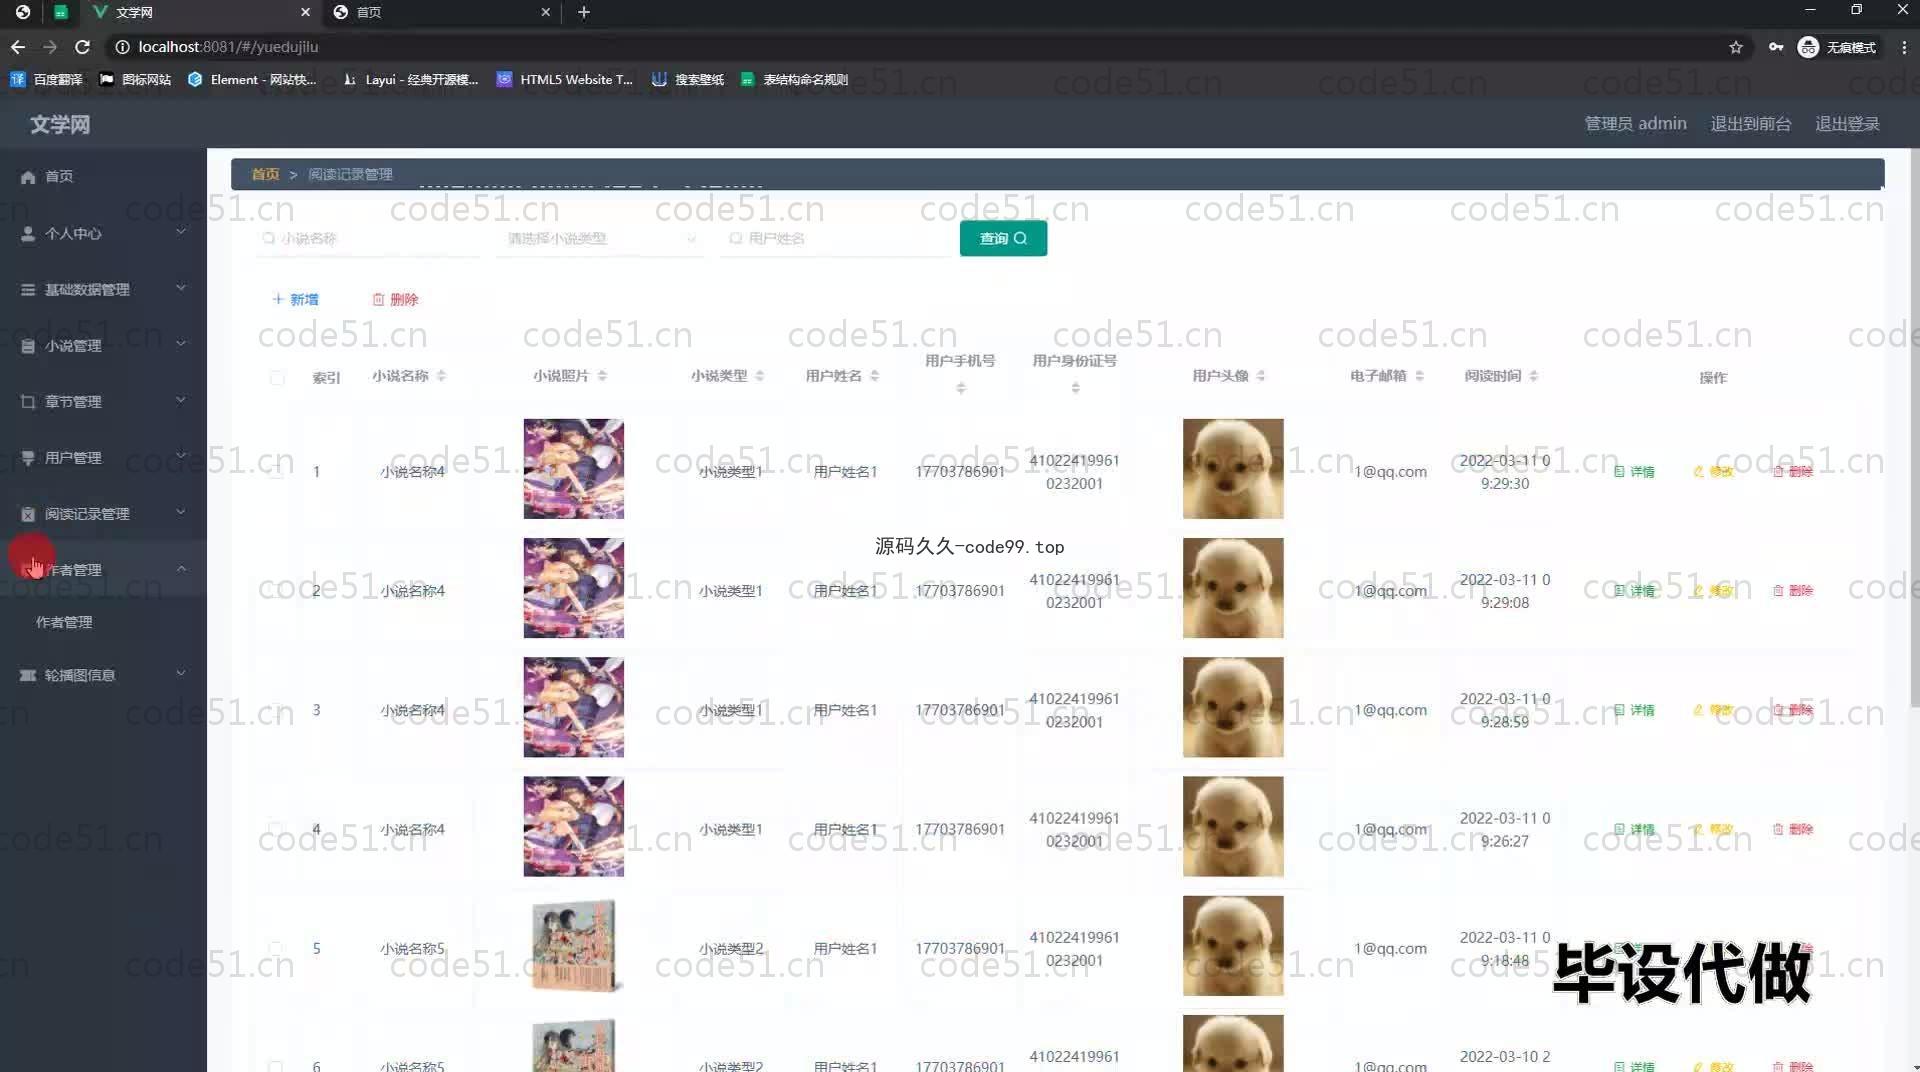This screenshot has height=1072, width=1920.
Task: Open 详情 for row 3
Action: 1634,710
